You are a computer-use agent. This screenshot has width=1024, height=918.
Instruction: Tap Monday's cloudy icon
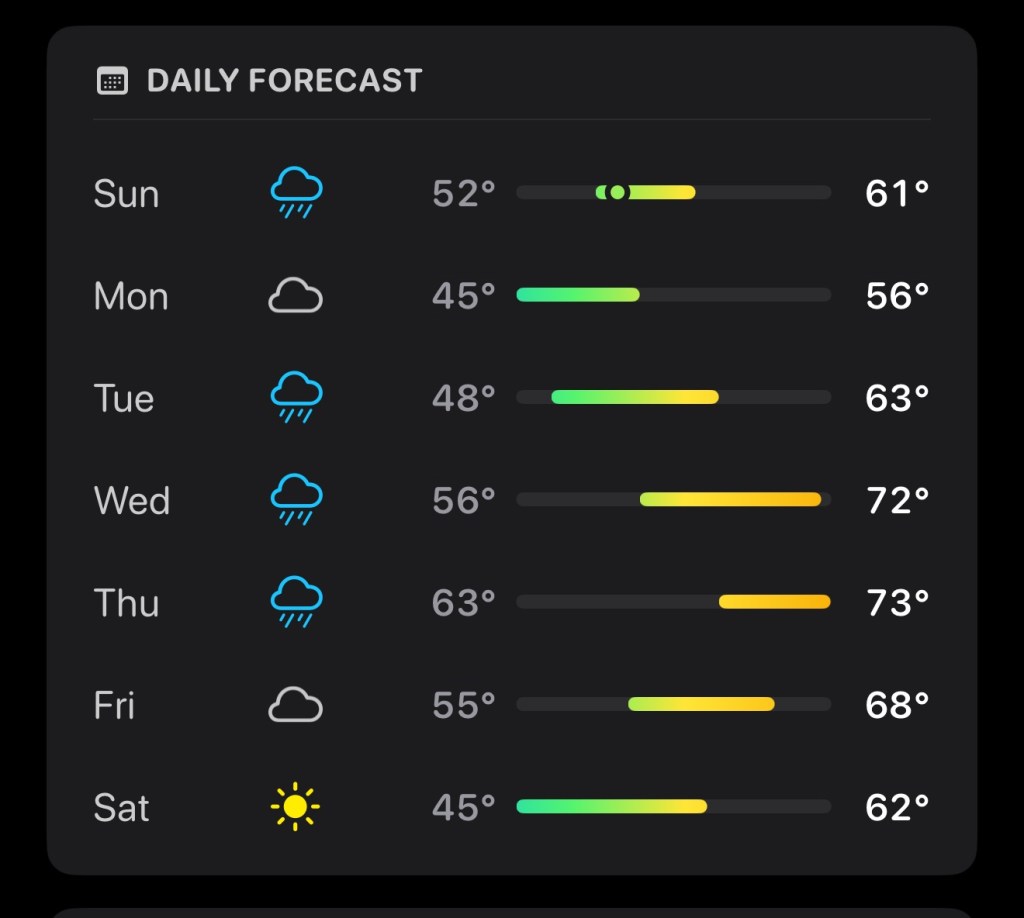click(x=296, y=296)
